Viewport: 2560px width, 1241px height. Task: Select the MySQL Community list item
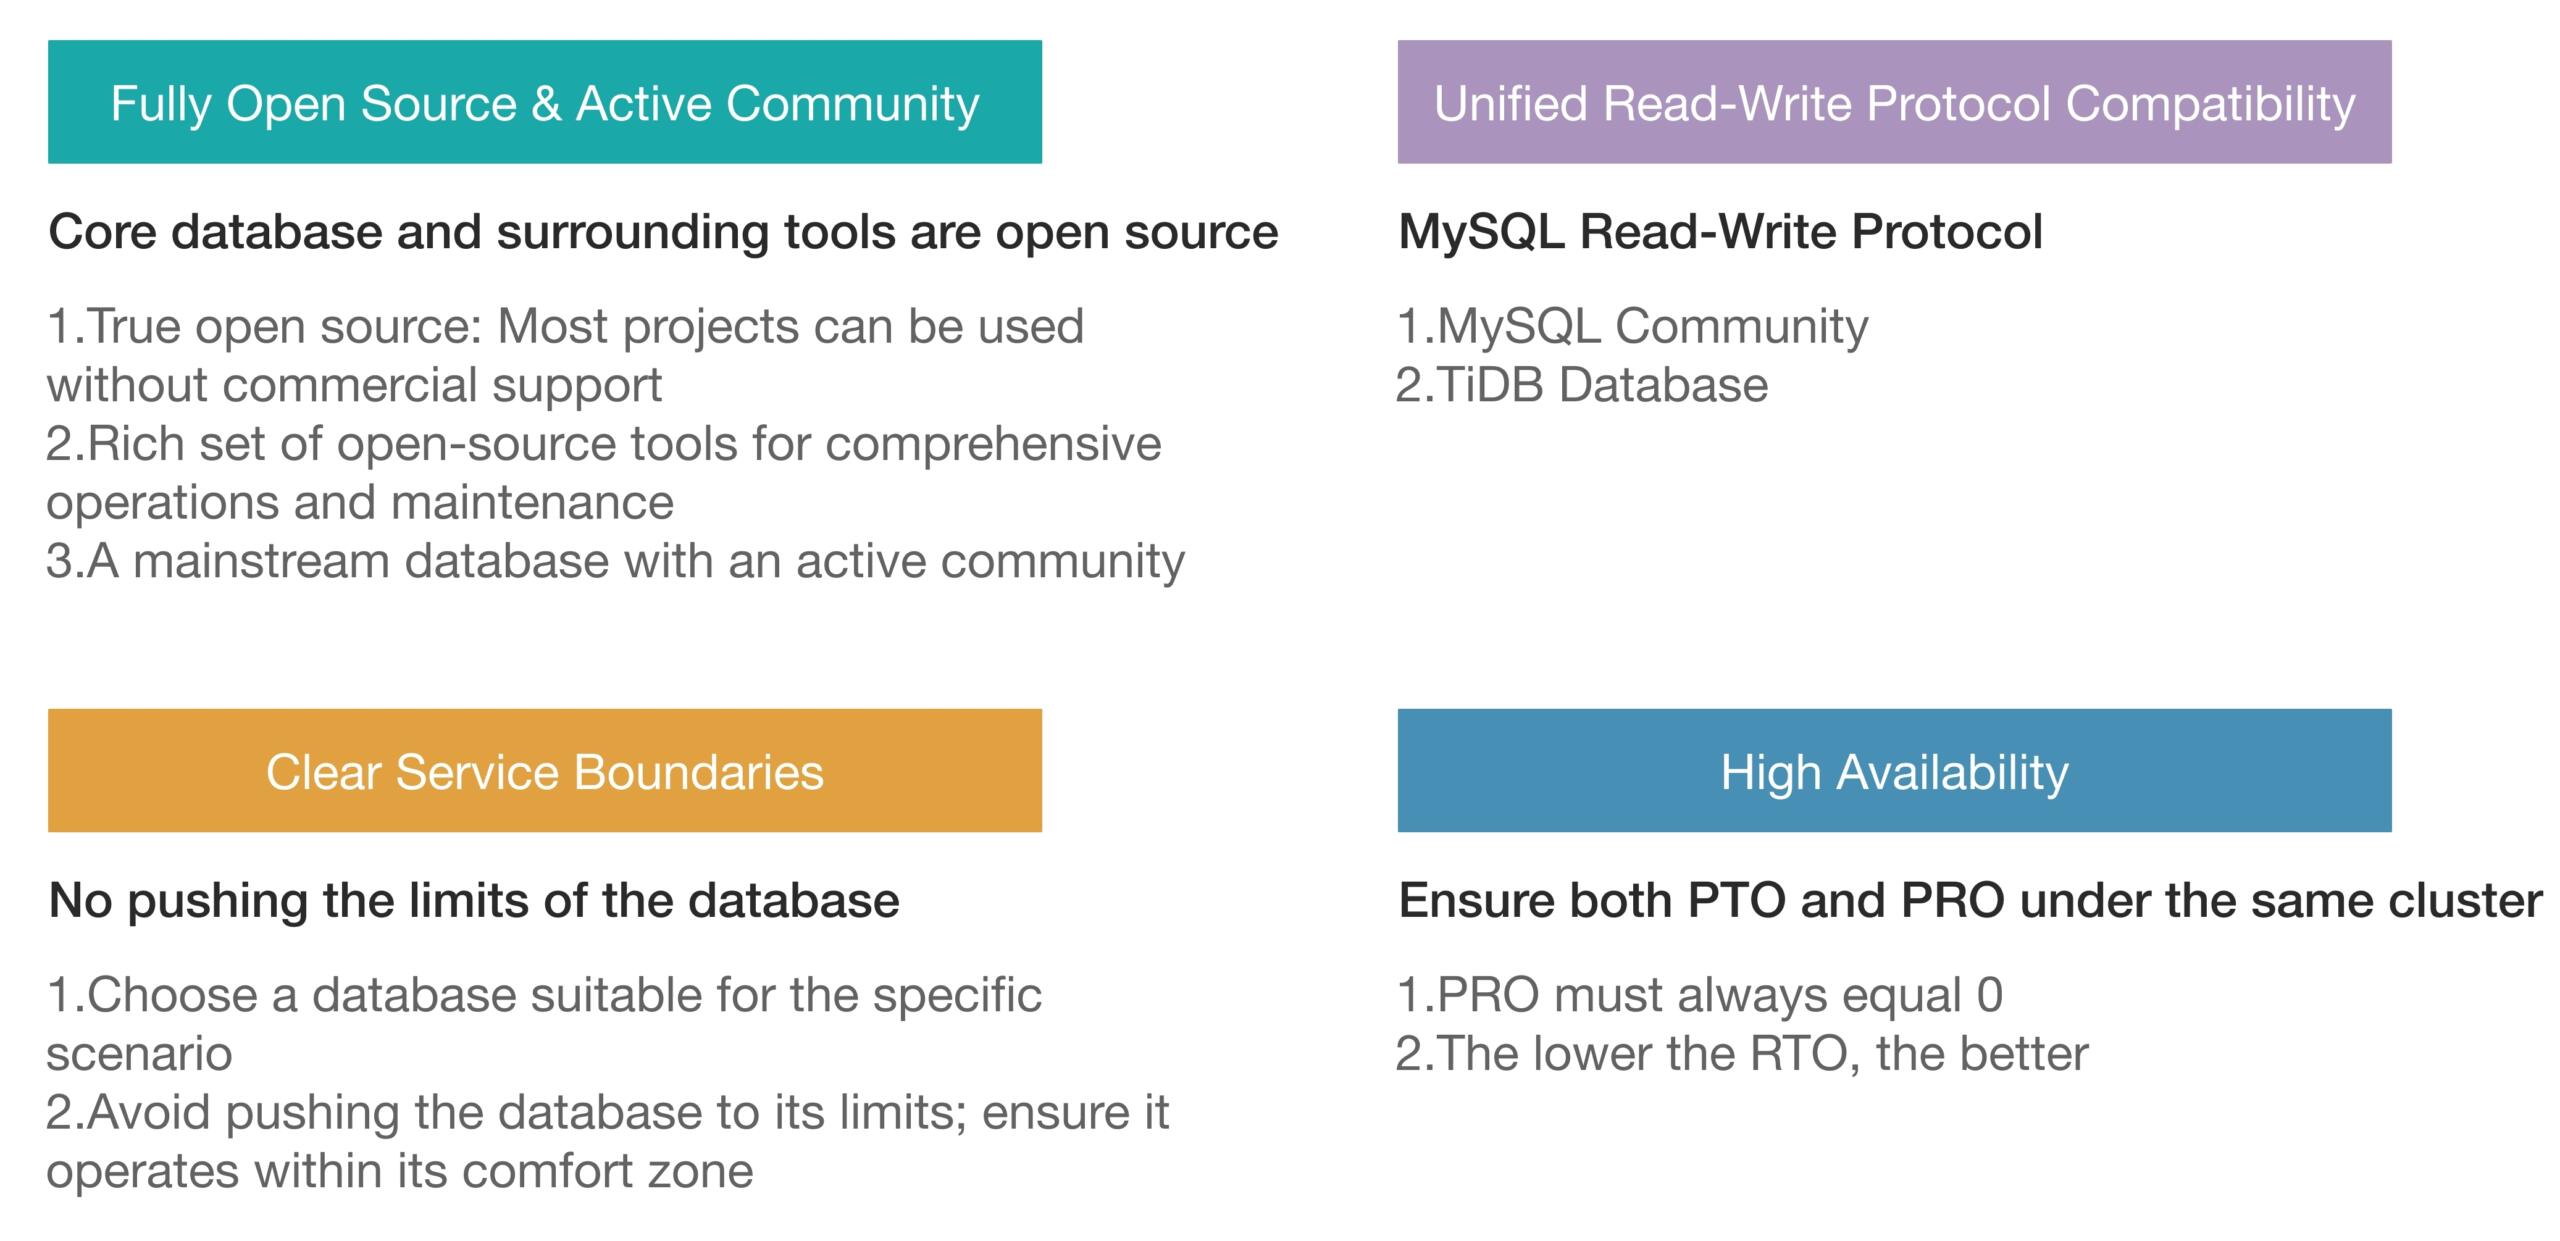point(1632,326)
